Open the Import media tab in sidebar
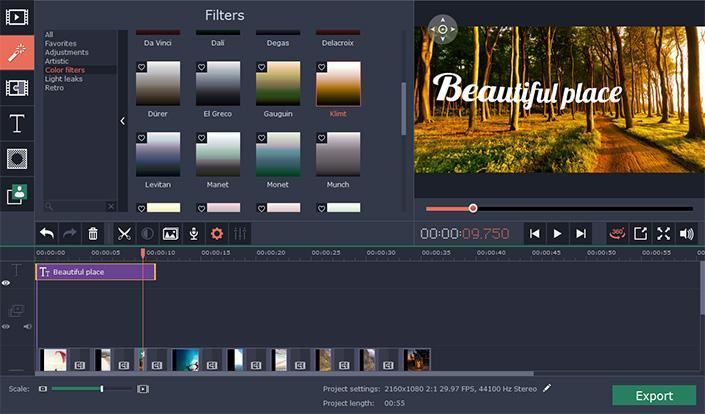 [16, 17]
